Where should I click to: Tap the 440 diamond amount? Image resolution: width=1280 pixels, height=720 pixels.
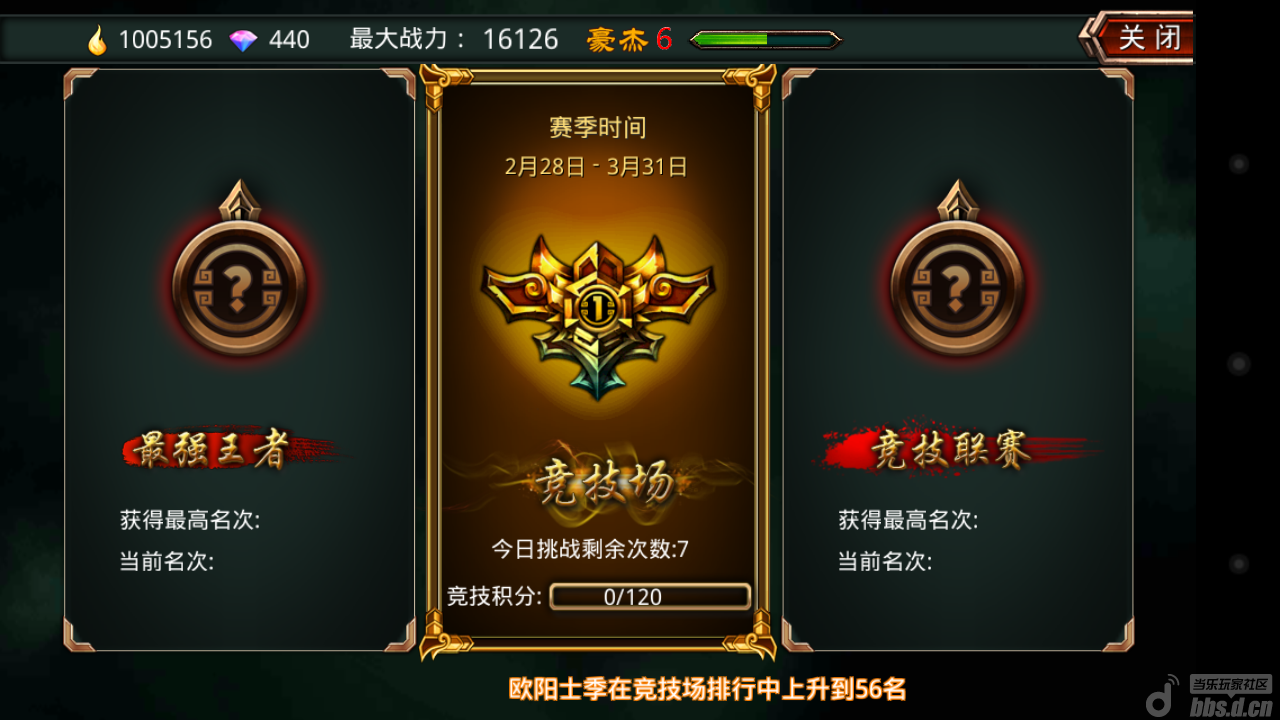point(289,40)
